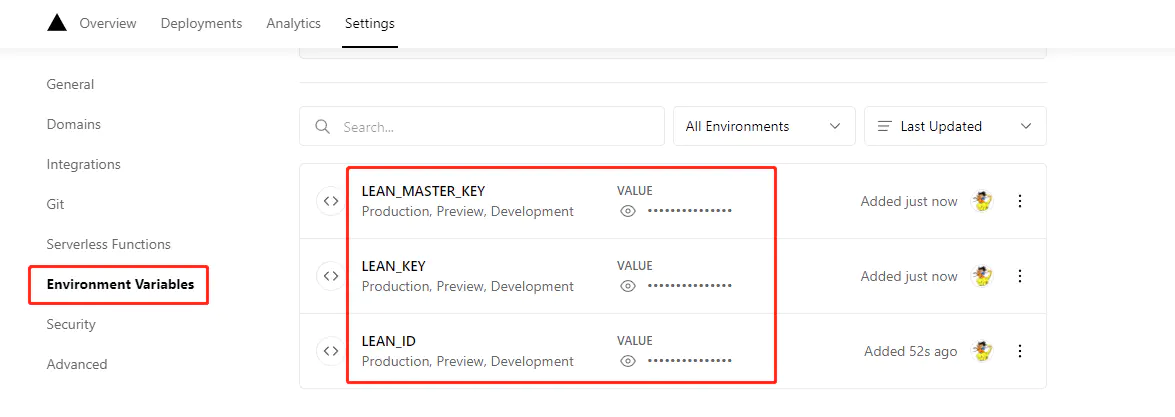Click 'Added just now' in the LEAN_MASTER_KEY row
Viewport: 1175px width, 417px height.
pyautogui.click(x=909, y=201)
